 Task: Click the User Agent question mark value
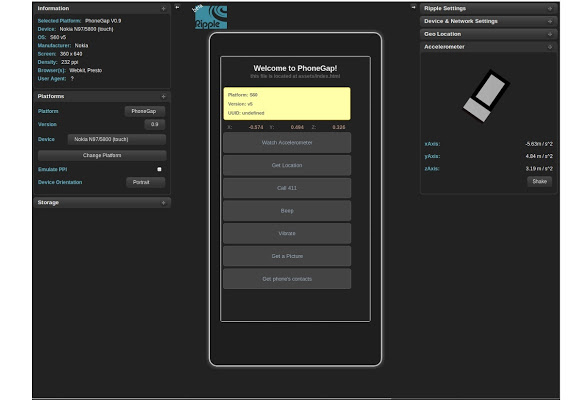click(x=72, y=79)
